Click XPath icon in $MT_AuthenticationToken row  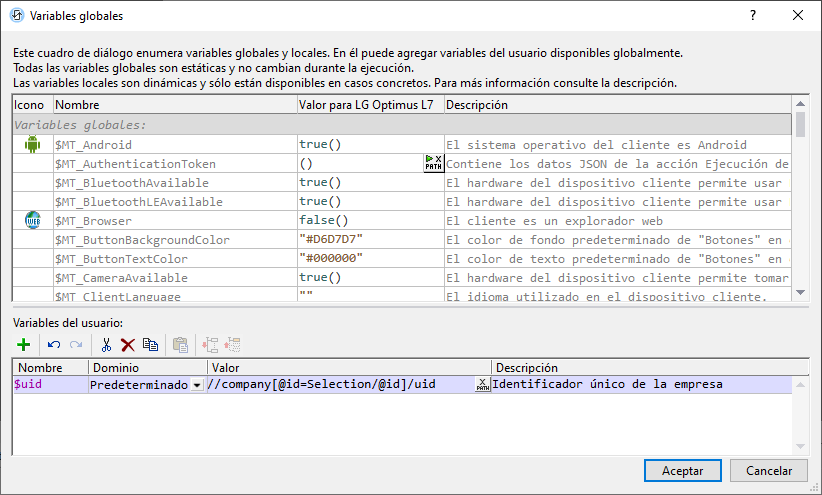434,163
